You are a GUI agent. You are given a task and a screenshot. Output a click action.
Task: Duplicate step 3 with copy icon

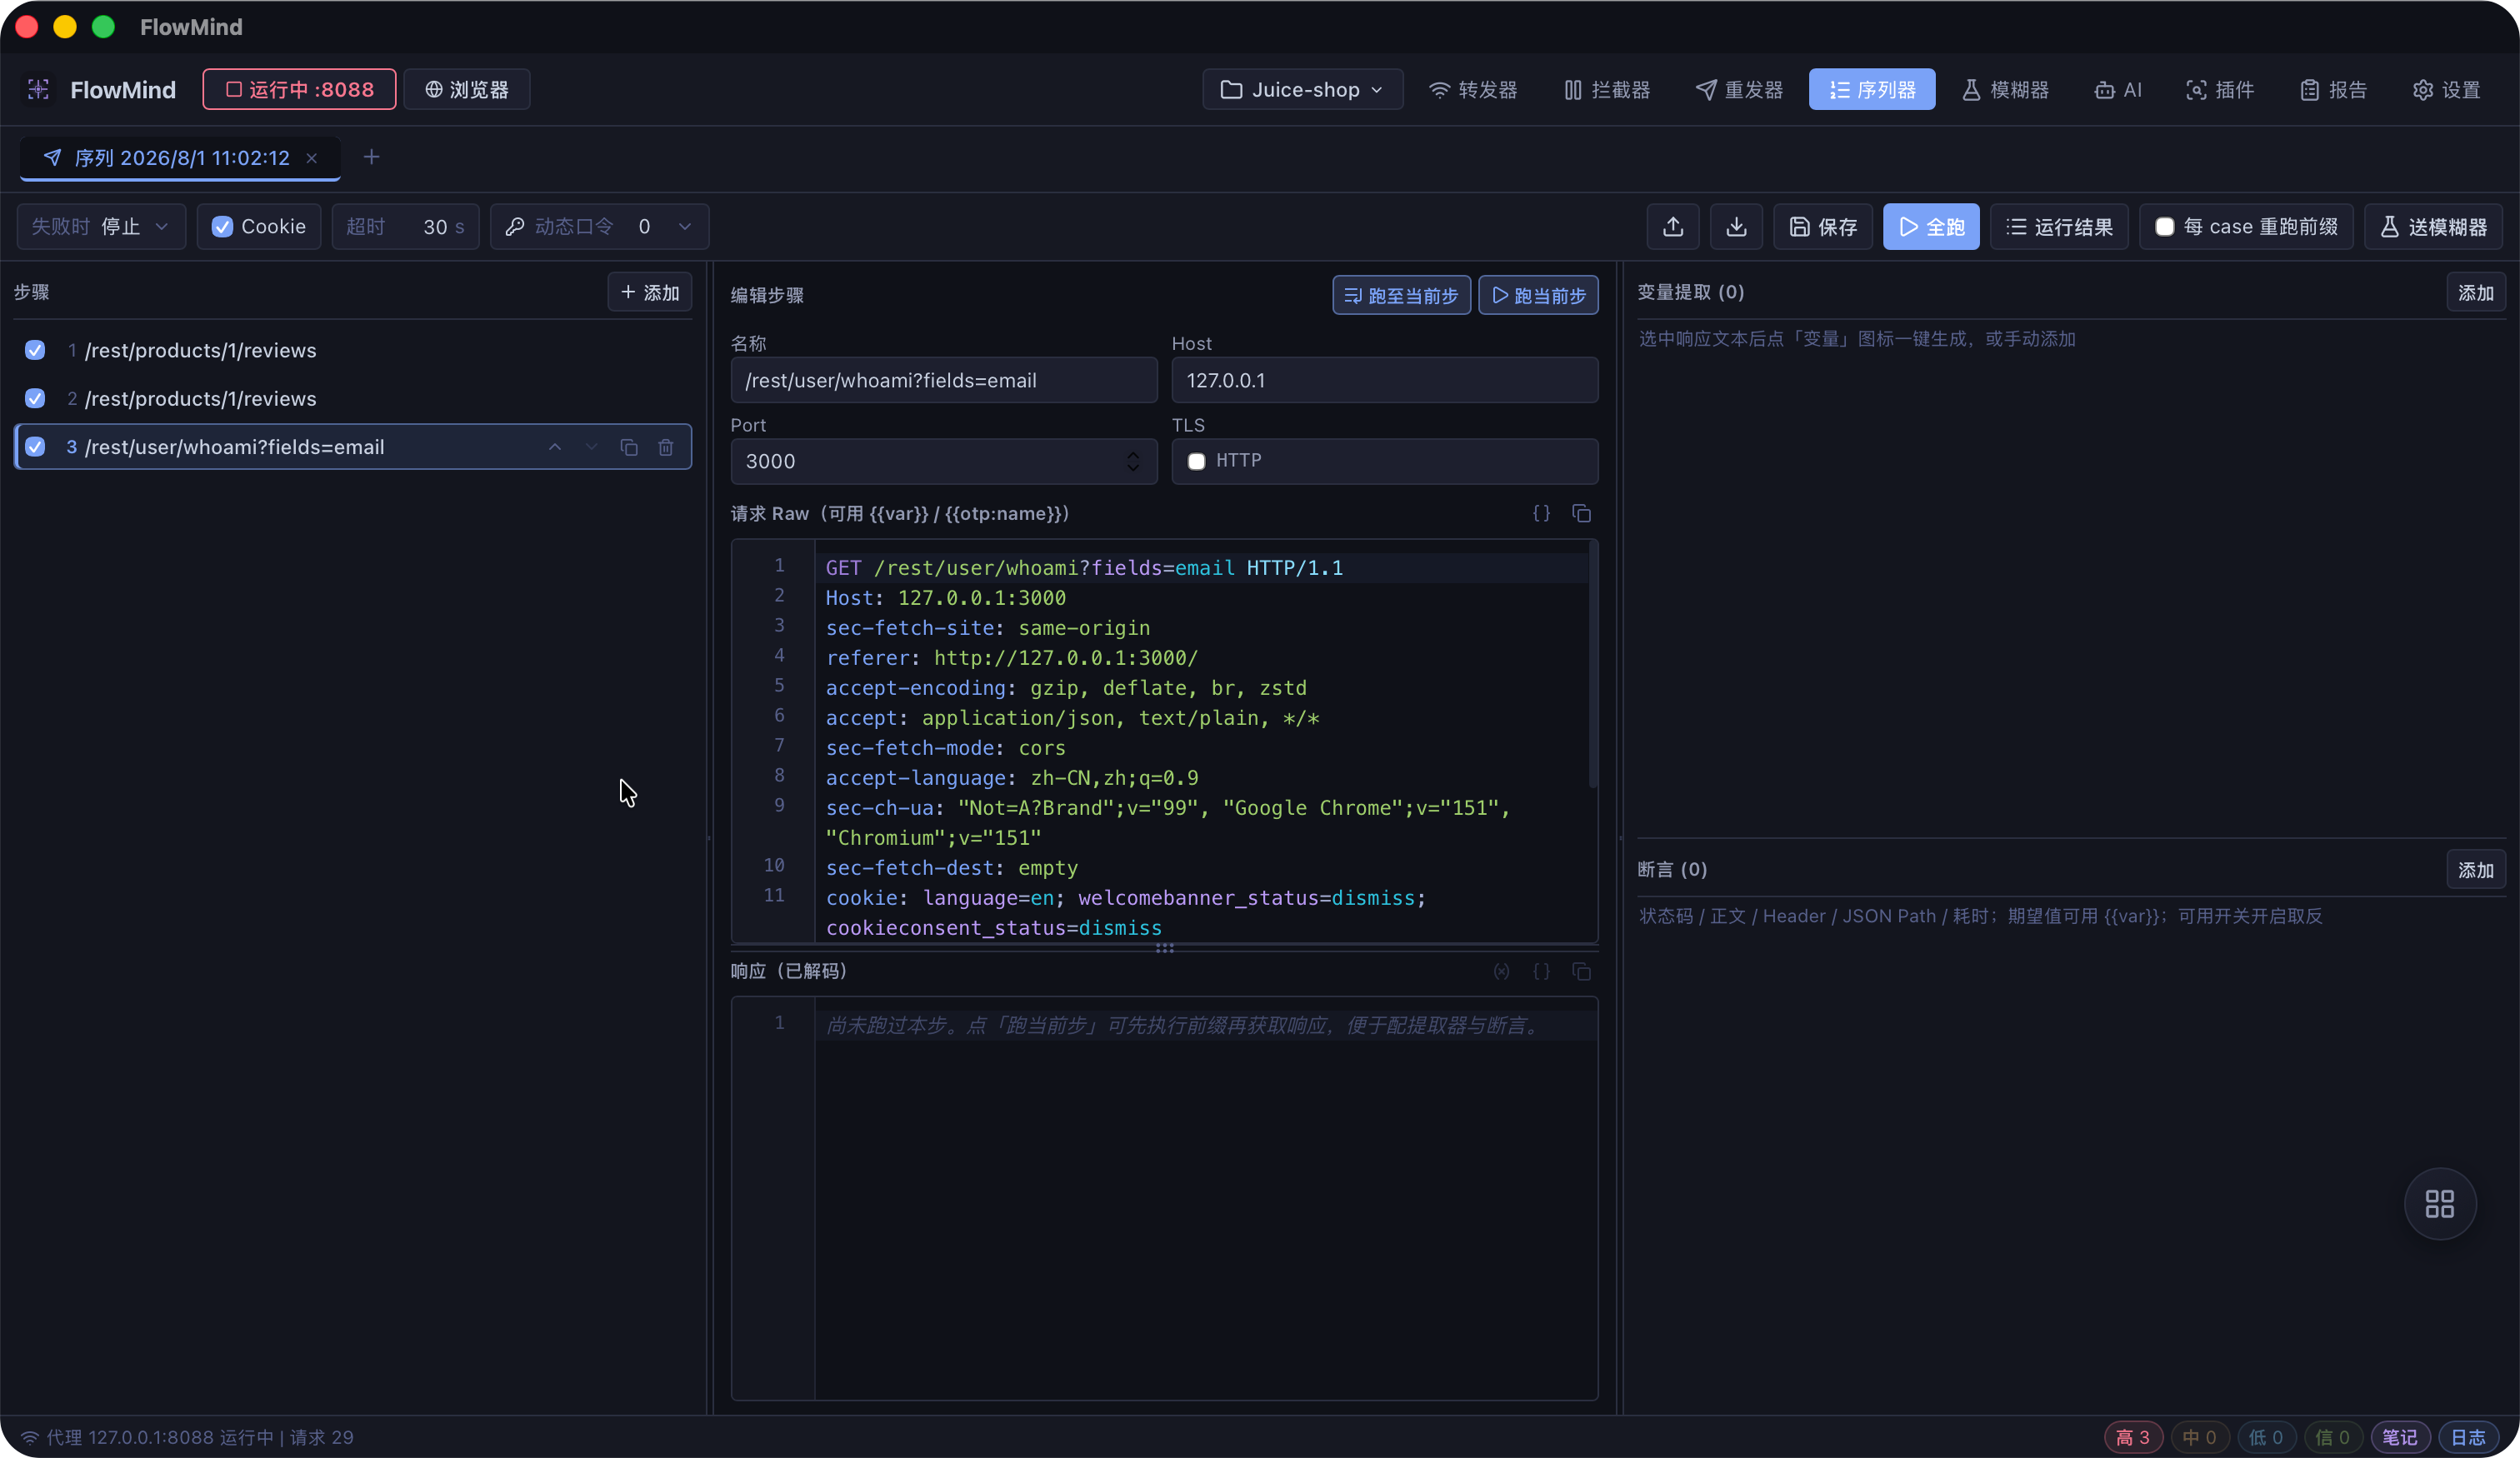click(628, 447)
